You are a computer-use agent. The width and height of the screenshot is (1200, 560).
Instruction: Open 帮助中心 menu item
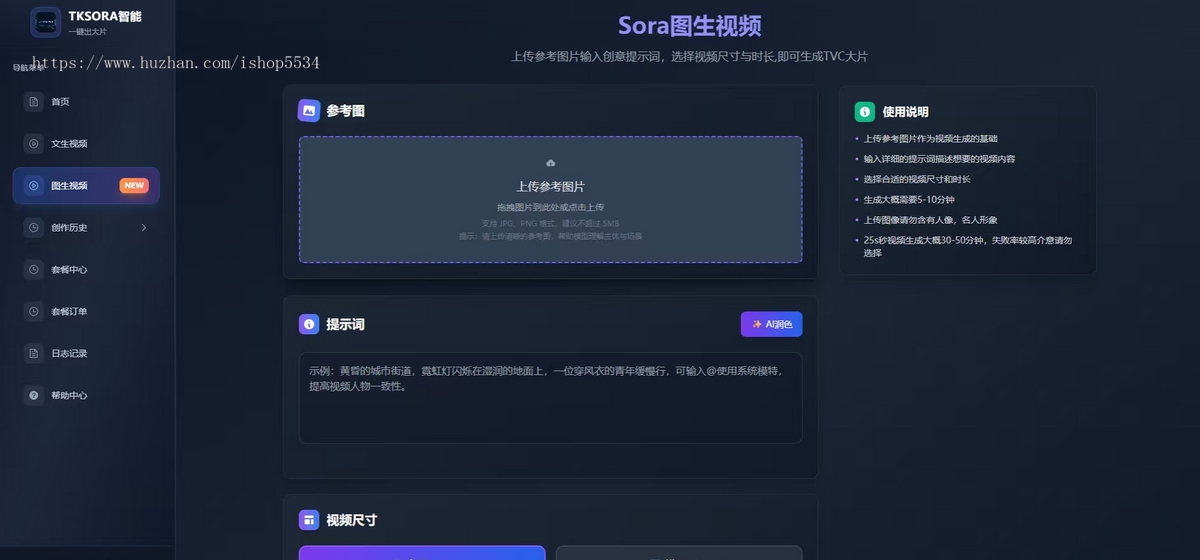tap(86, 396)
